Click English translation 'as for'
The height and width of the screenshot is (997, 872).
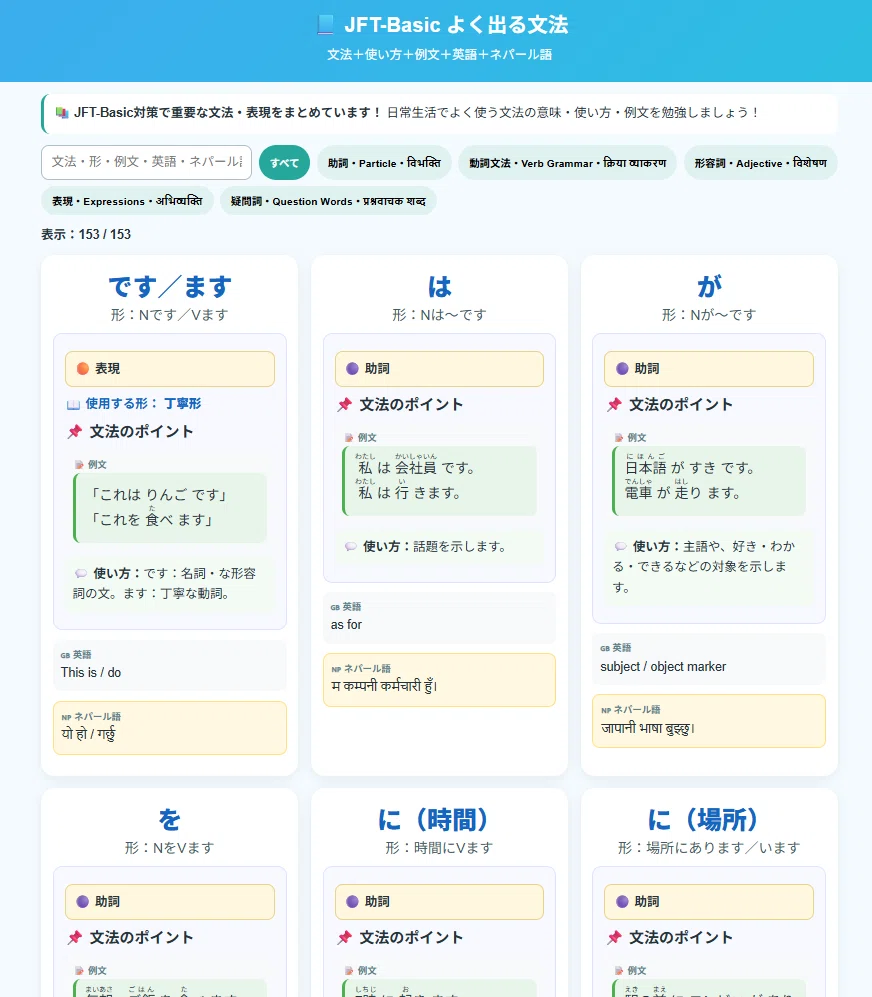coord(346,625)
